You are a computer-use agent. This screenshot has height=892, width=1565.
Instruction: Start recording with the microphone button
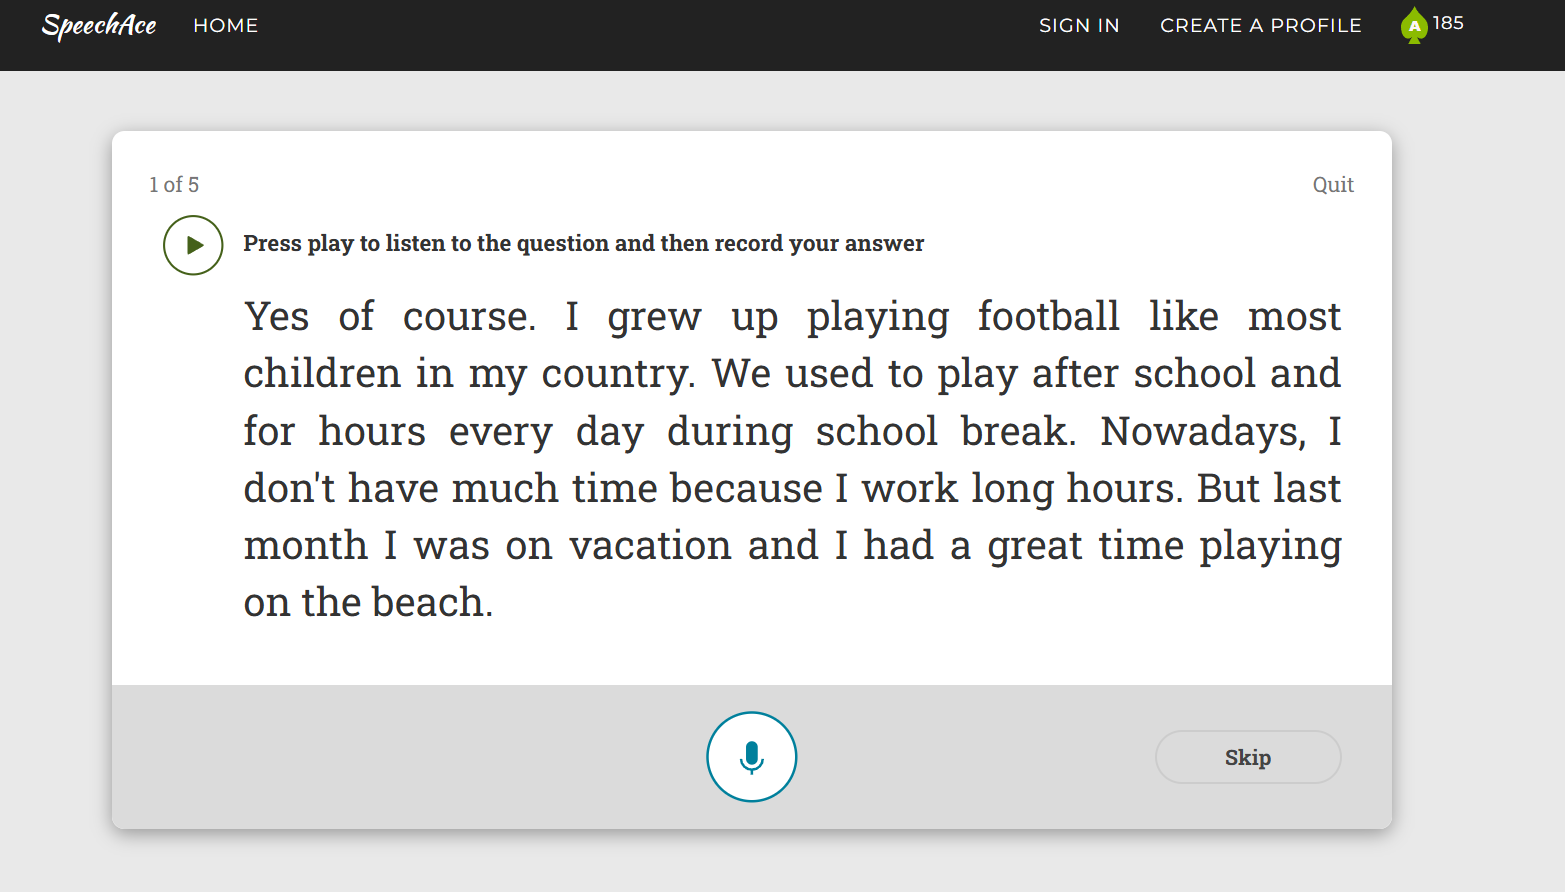(x=751, y=757)
